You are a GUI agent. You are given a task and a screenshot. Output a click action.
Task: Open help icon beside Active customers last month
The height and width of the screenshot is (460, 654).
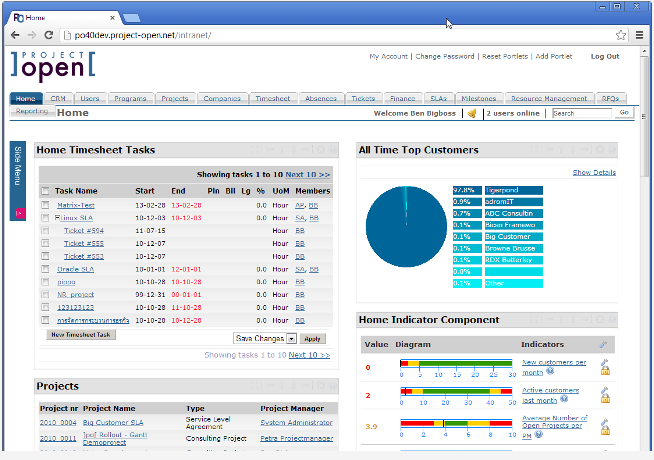point(564,399)
